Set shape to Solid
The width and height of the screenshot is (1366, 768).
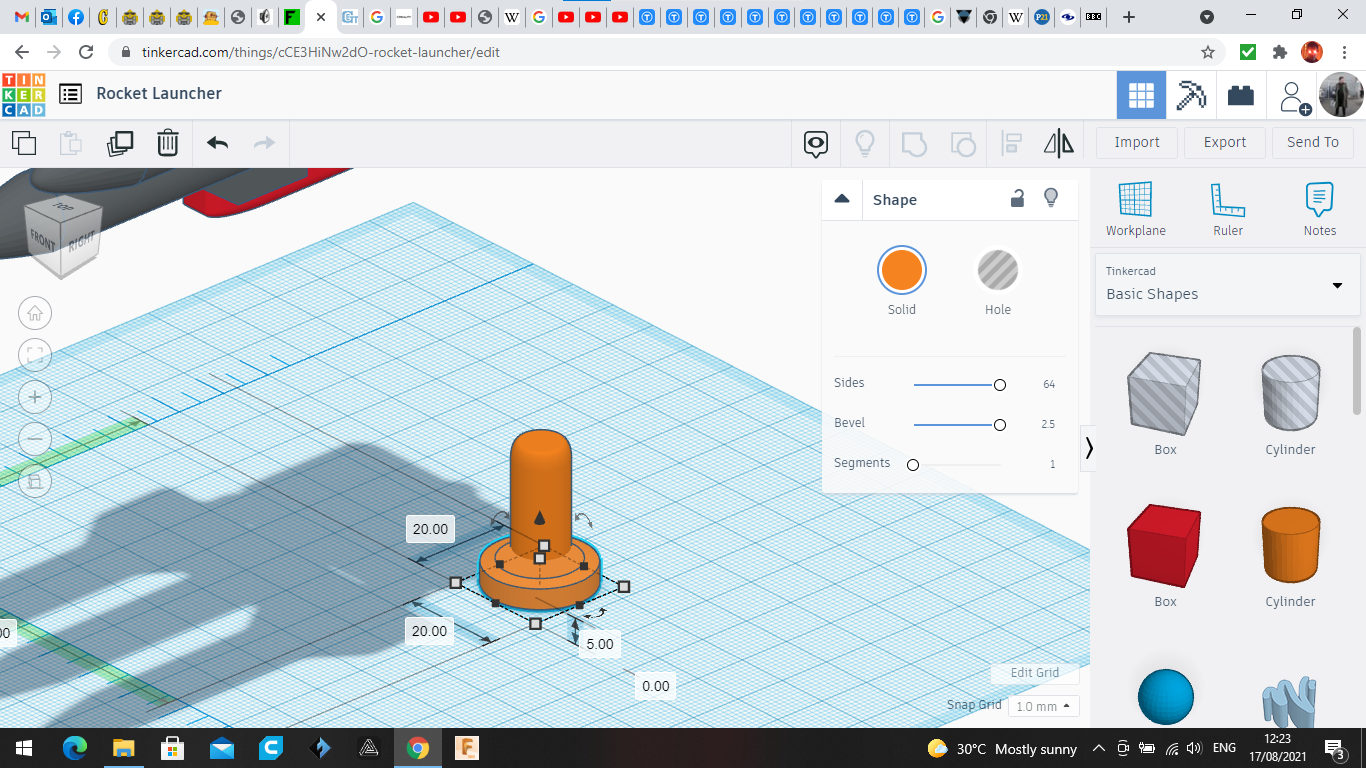pos(902,271)
